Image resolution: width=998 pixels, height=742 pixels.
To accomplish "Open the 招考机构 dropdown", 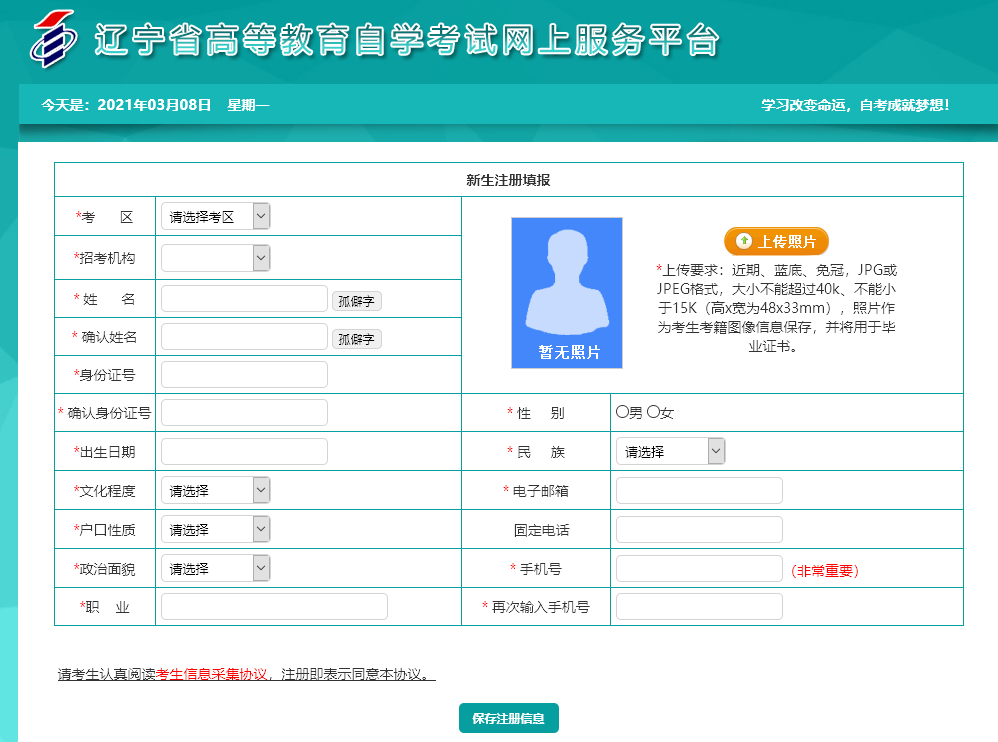I will pyautogui.click(x=215, y=257).
